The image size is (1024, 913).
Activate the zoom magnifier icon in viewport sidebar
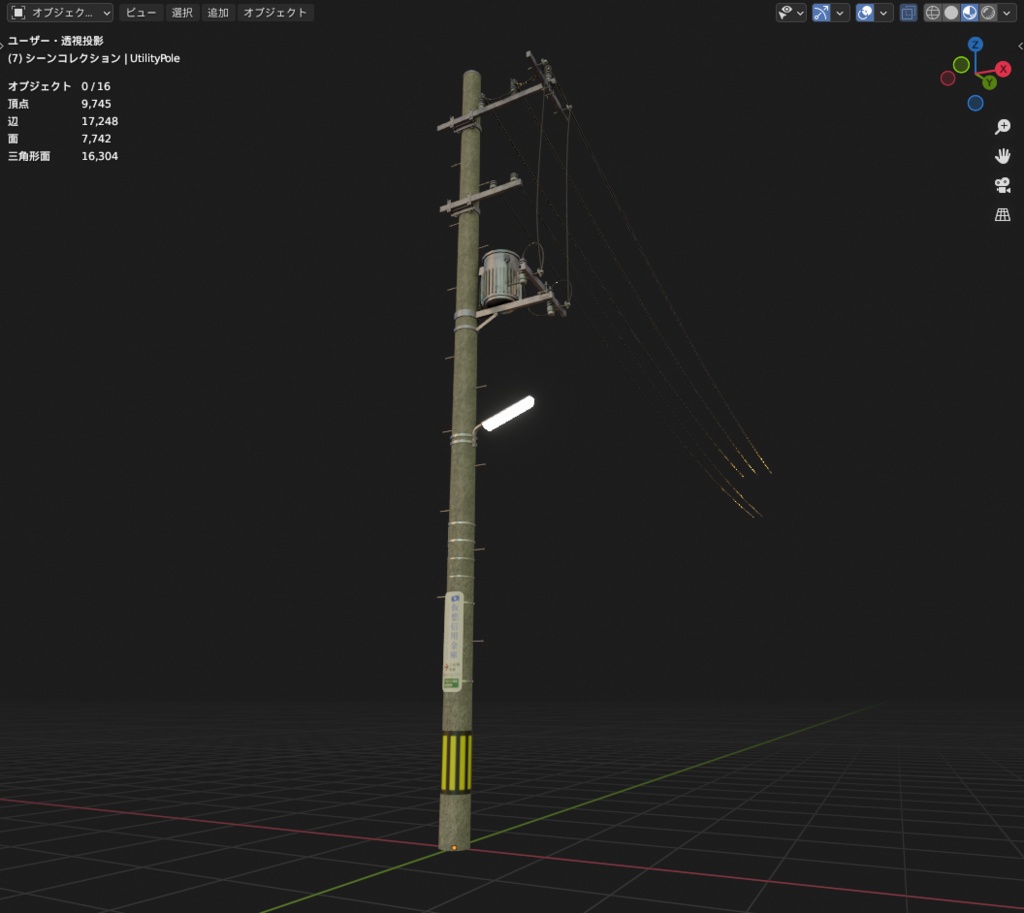[1003, 125]
